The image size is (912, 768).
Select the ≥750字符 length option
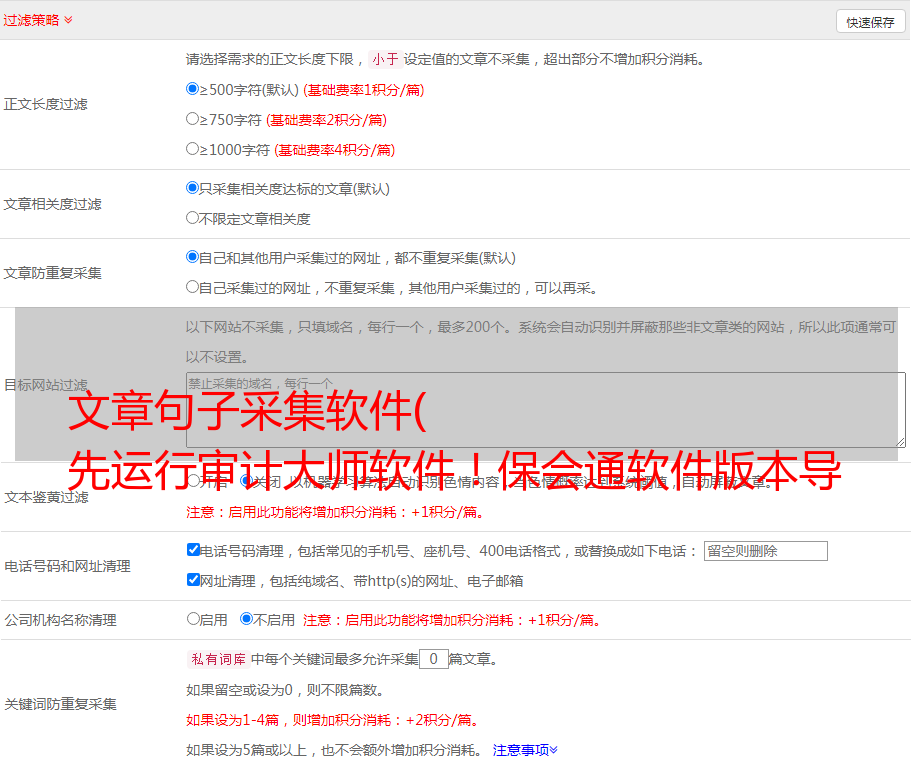[193, 119]
